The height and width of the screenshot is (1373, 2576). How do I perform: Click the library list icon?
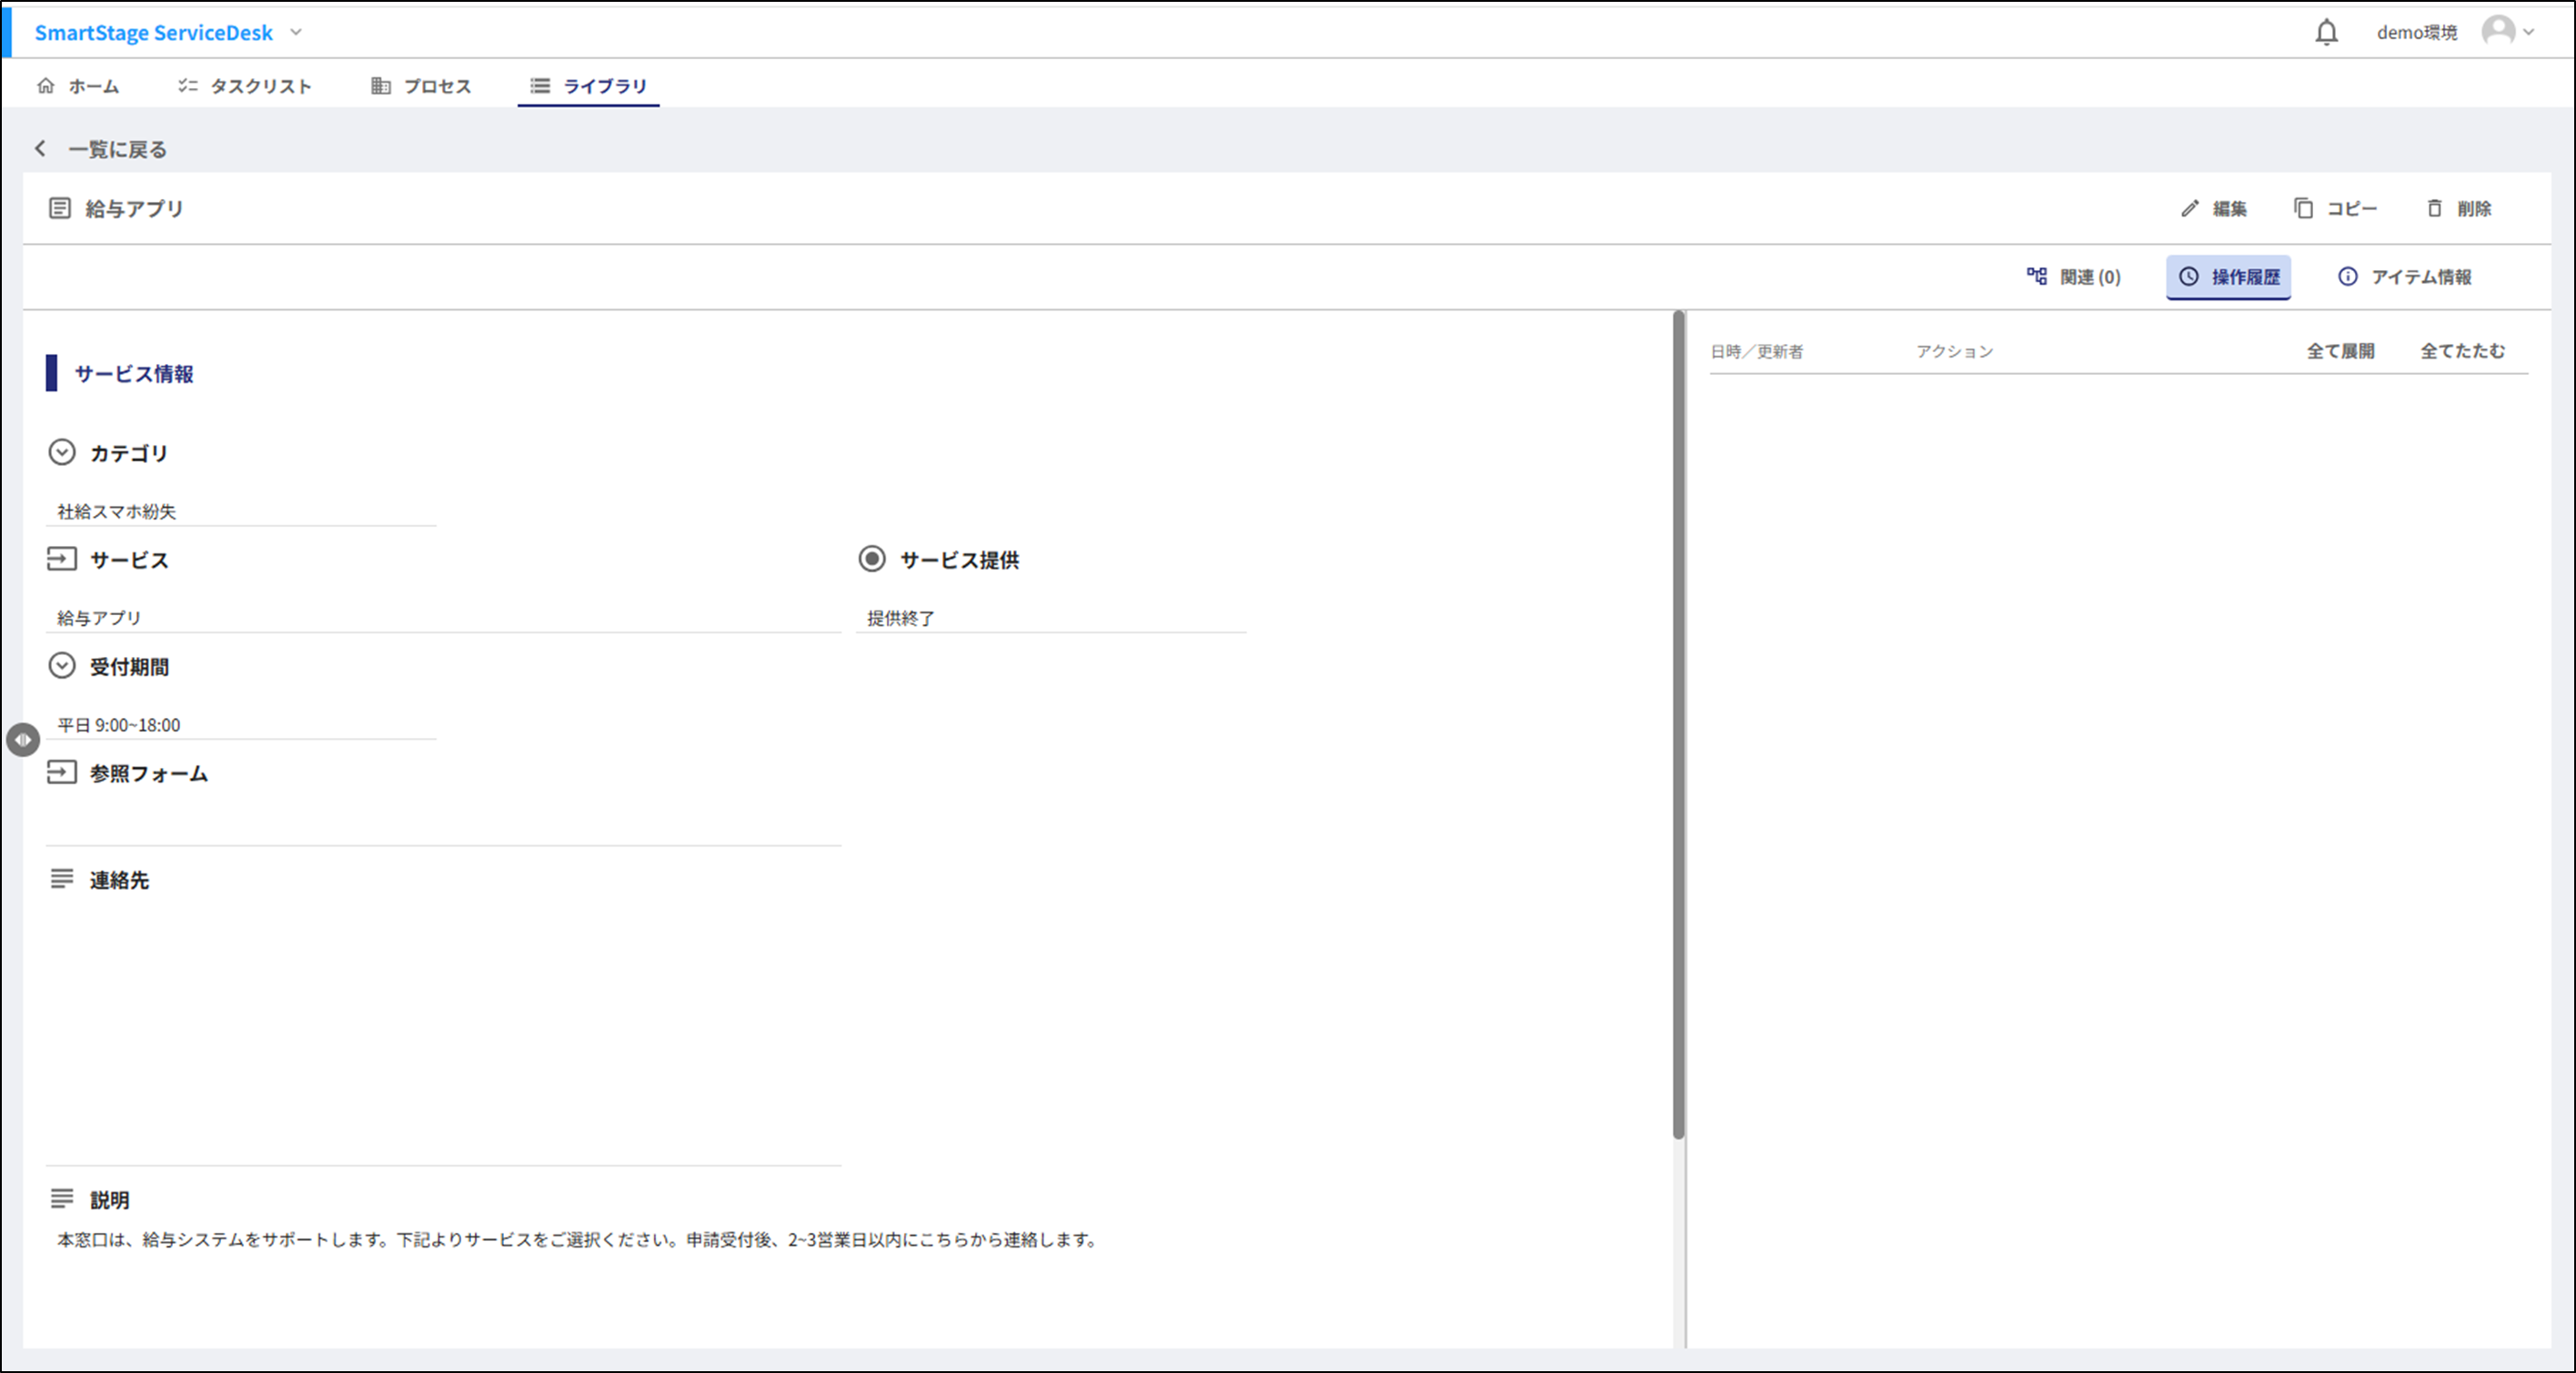(540, 85)
